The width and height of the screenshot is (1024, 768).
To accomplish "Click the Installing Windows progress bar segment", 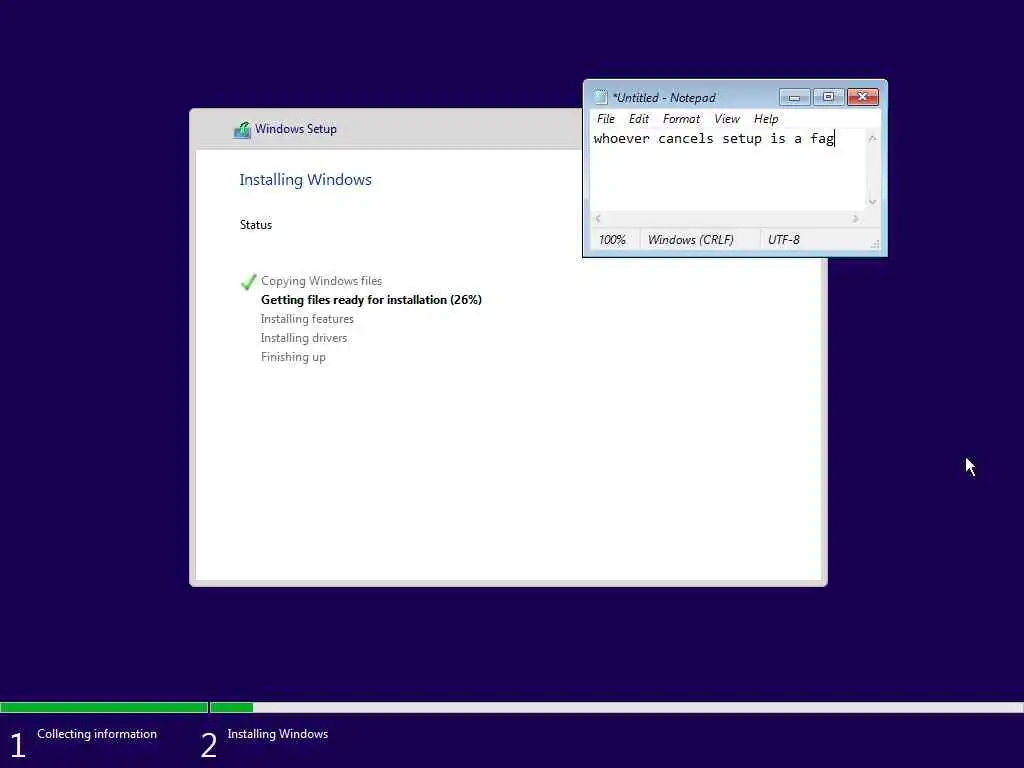I will point(616,707).
